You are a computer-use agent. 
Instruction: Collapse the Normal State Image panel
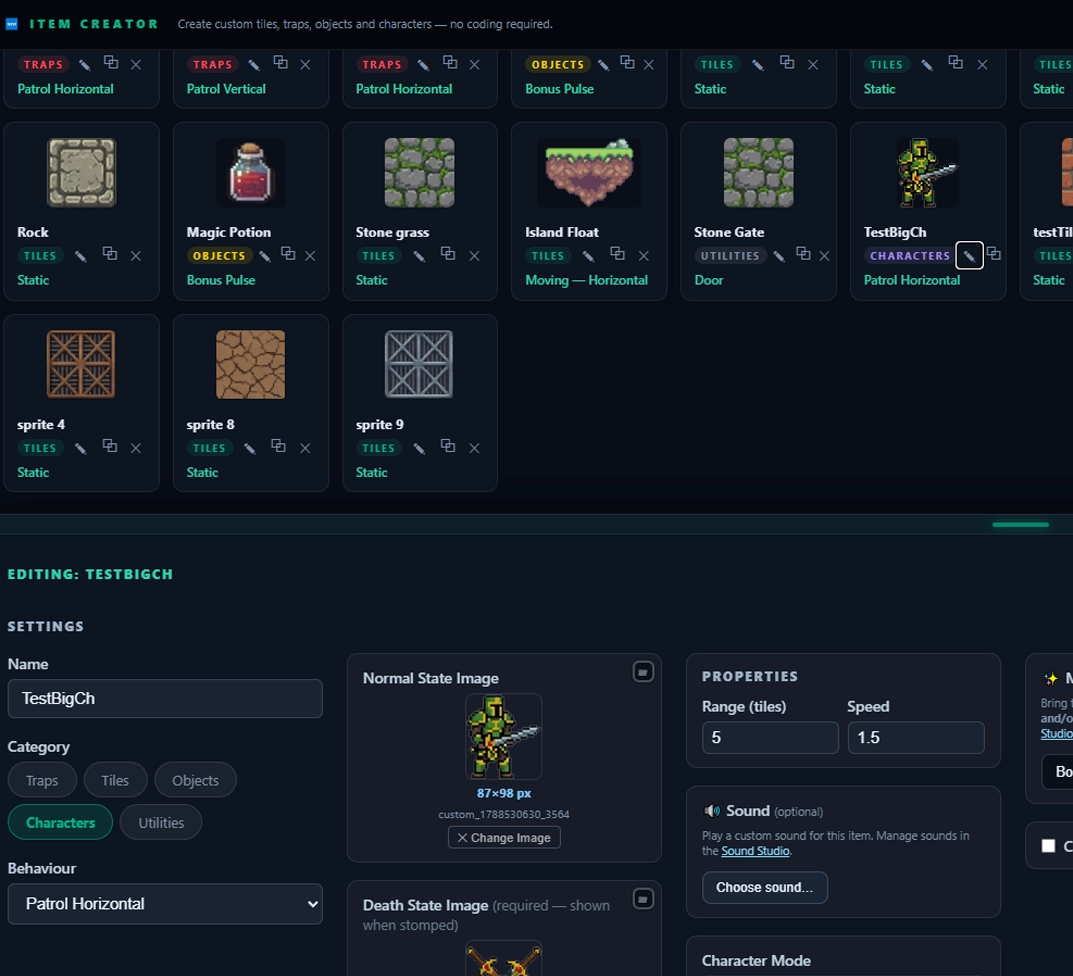[x=643, y=672]
